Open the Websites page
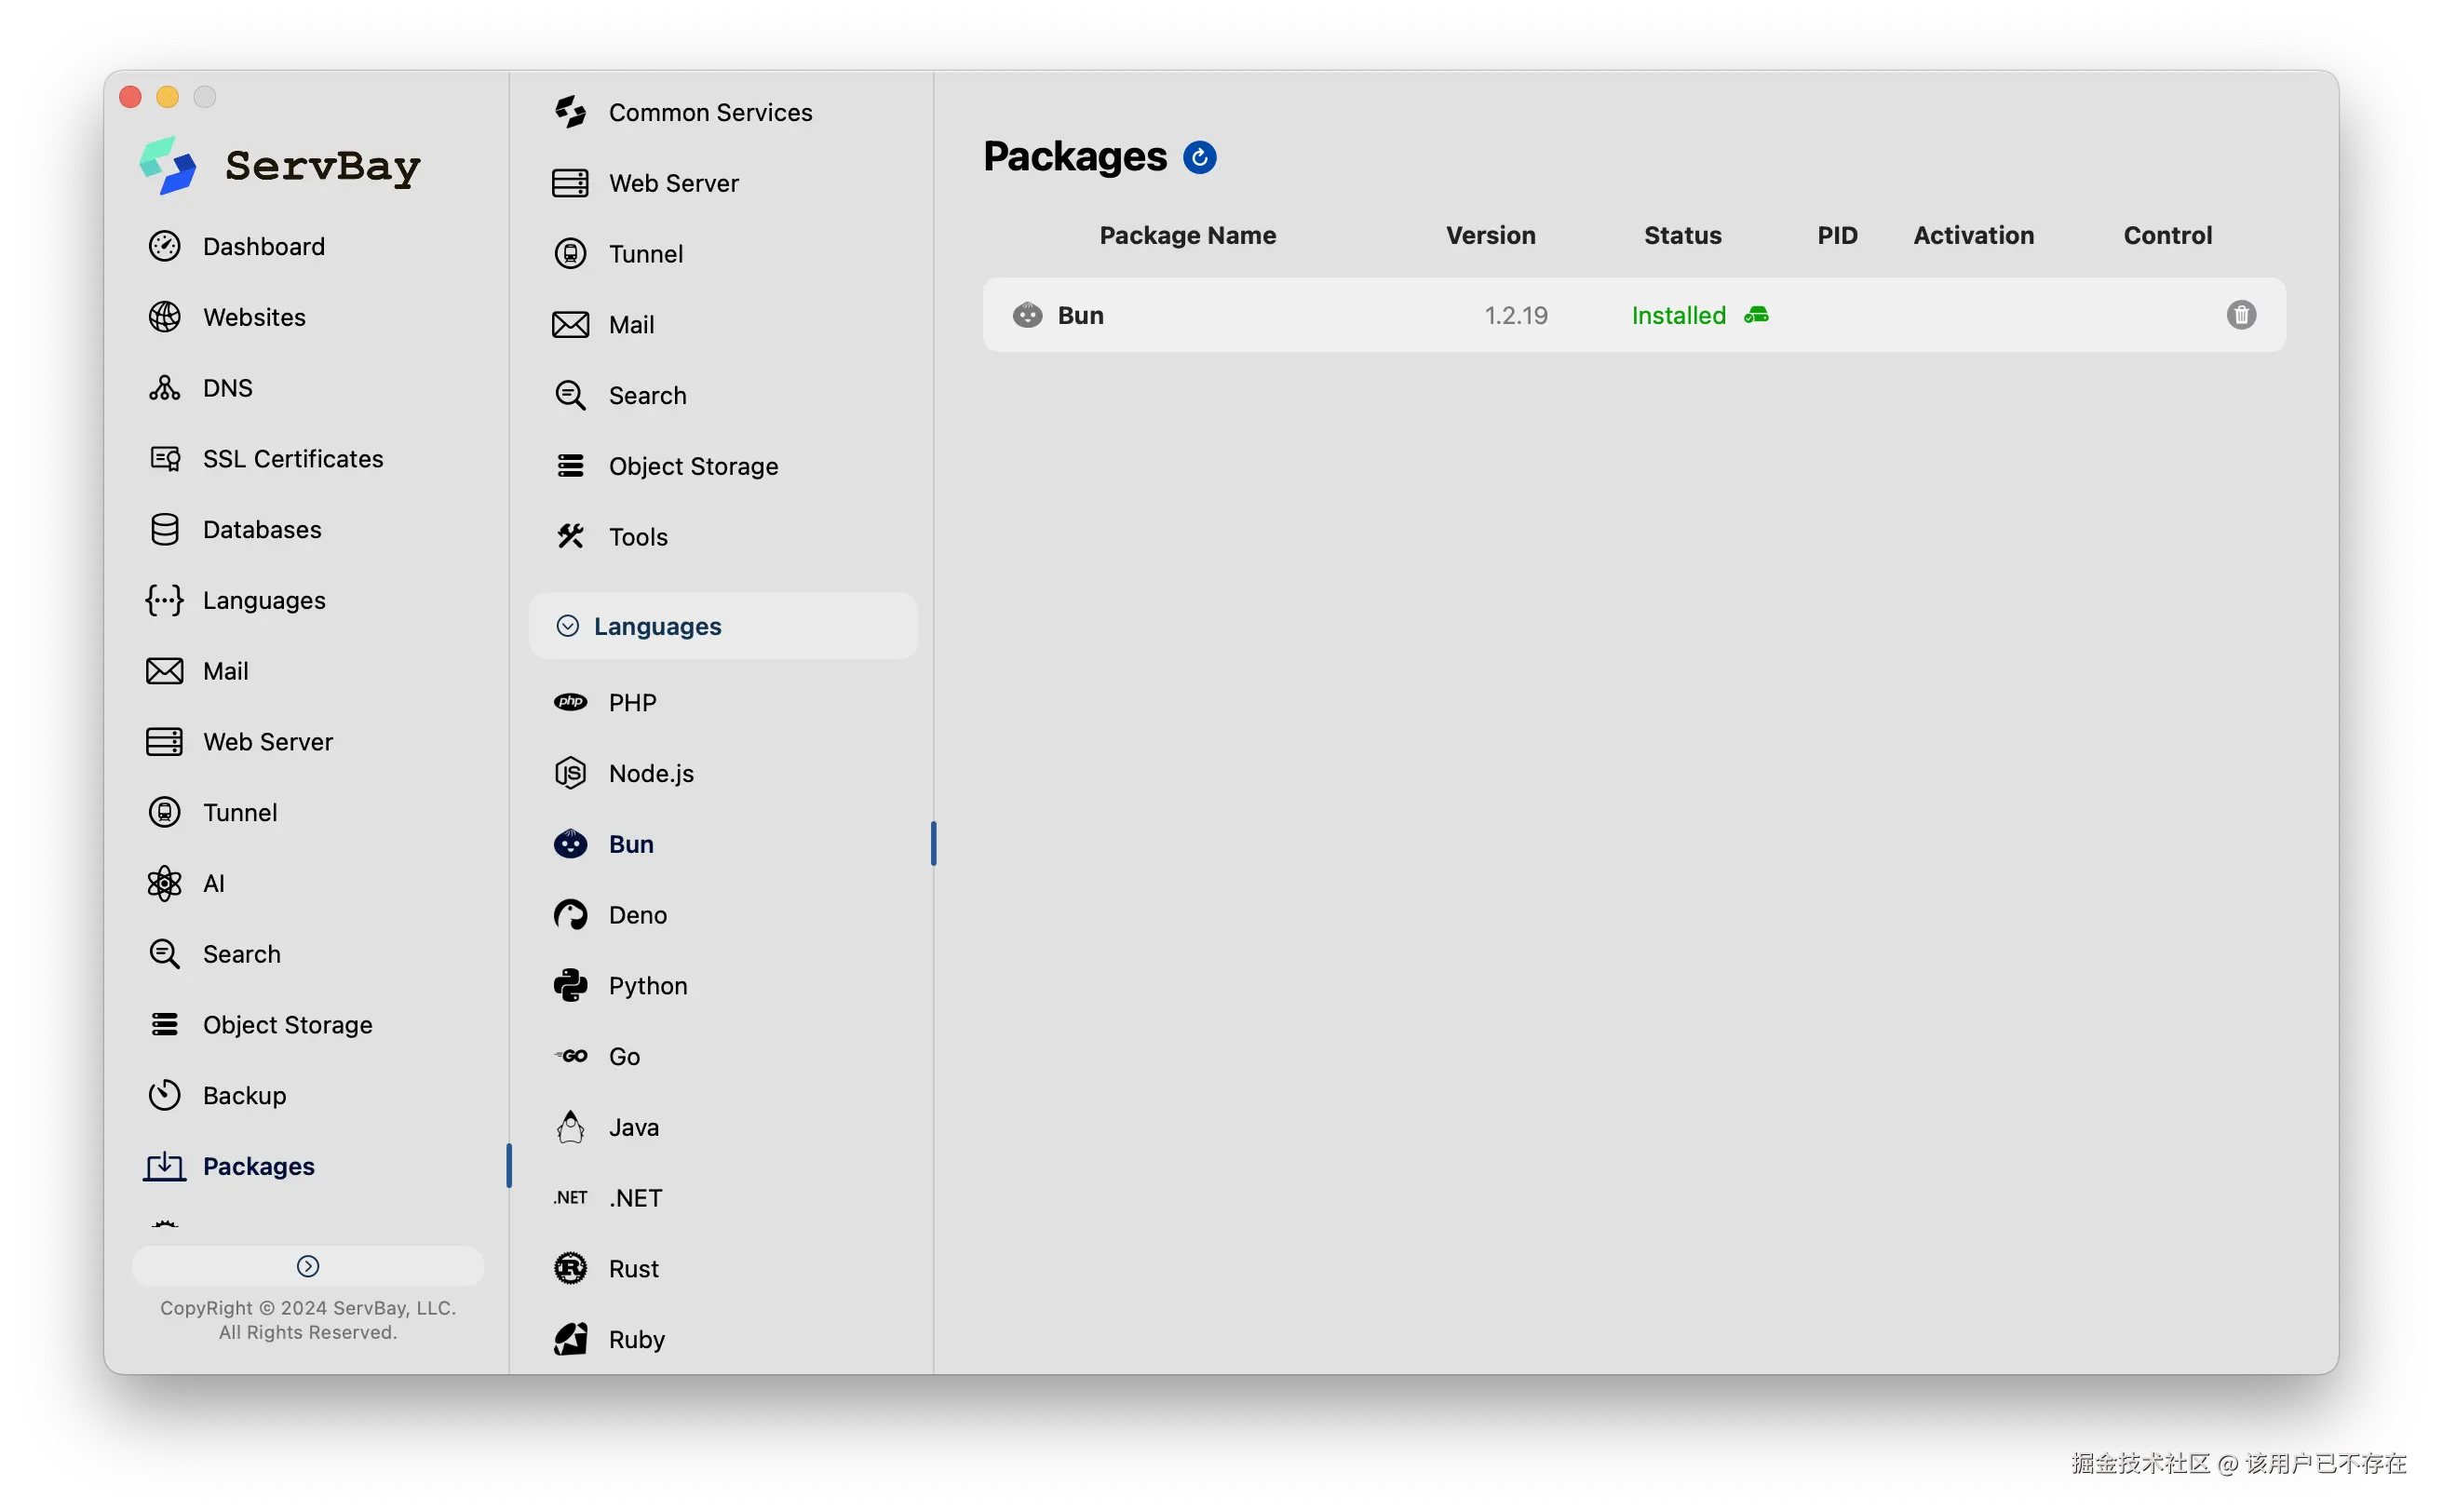This screenshot has width=2443, height=1512. pos(254,317)
